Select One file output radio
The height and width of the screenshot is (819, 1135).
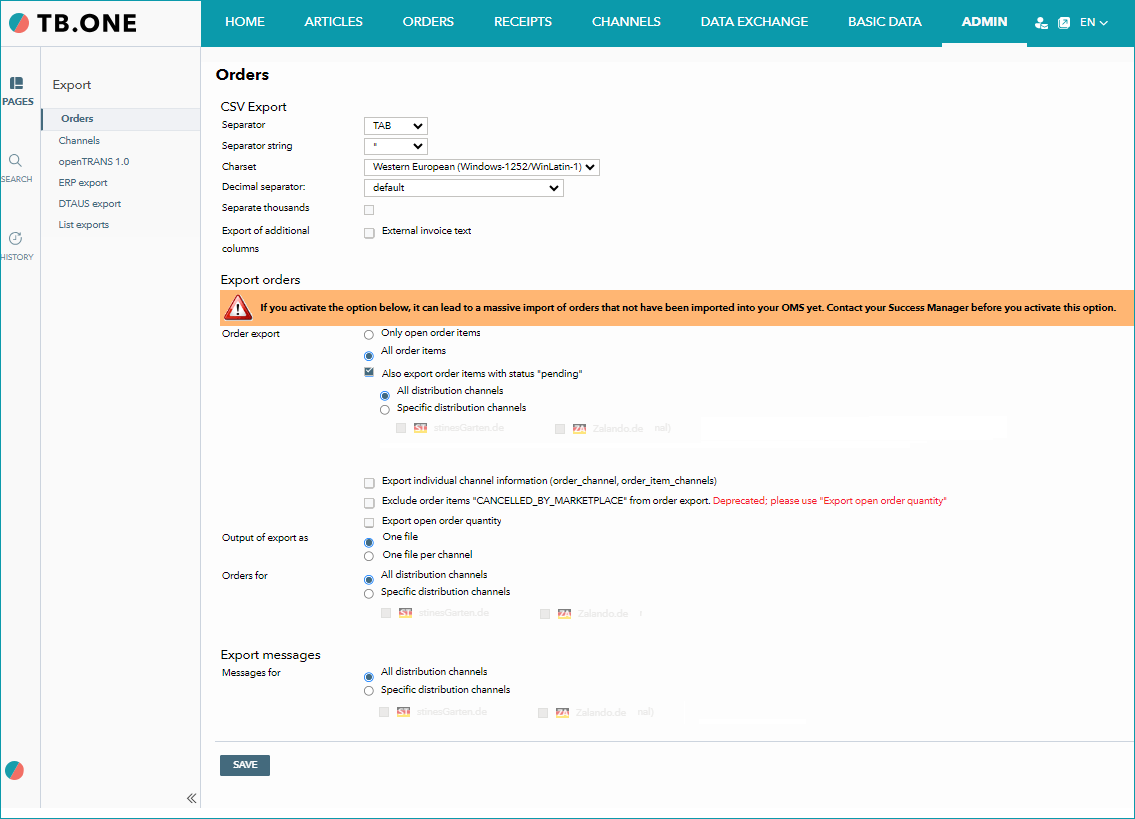point(369,542)
